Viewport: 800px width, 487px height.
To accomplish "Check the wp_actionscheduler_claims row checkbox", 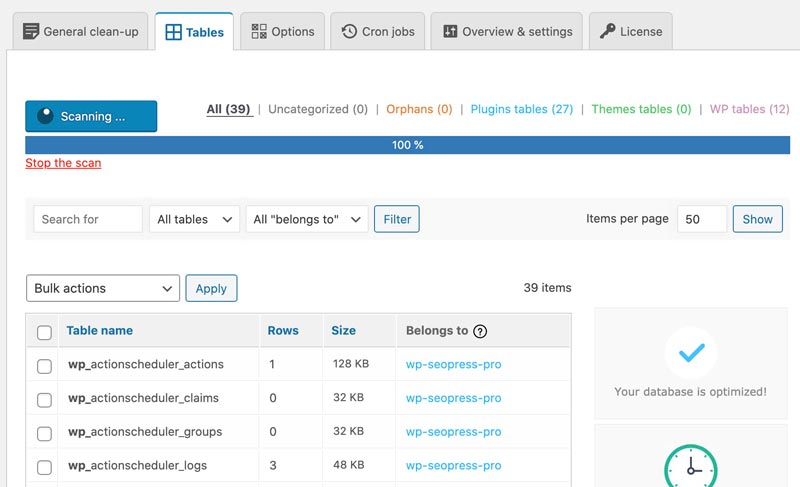I will coord(44,400).
